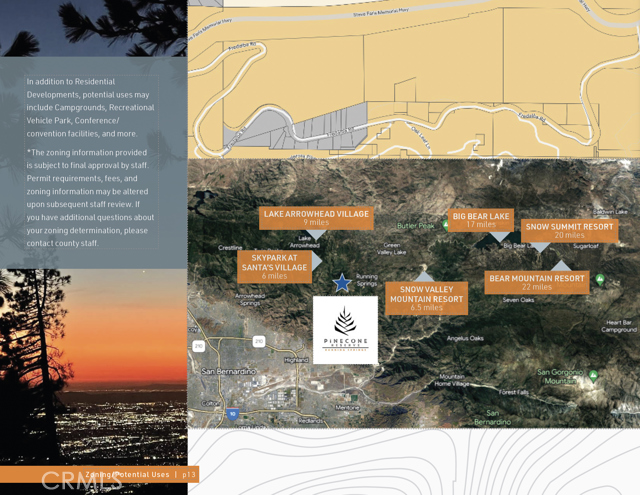Click the blue star property marker
640x495 pixels.
pyautogui.click(x=342, y=283)
